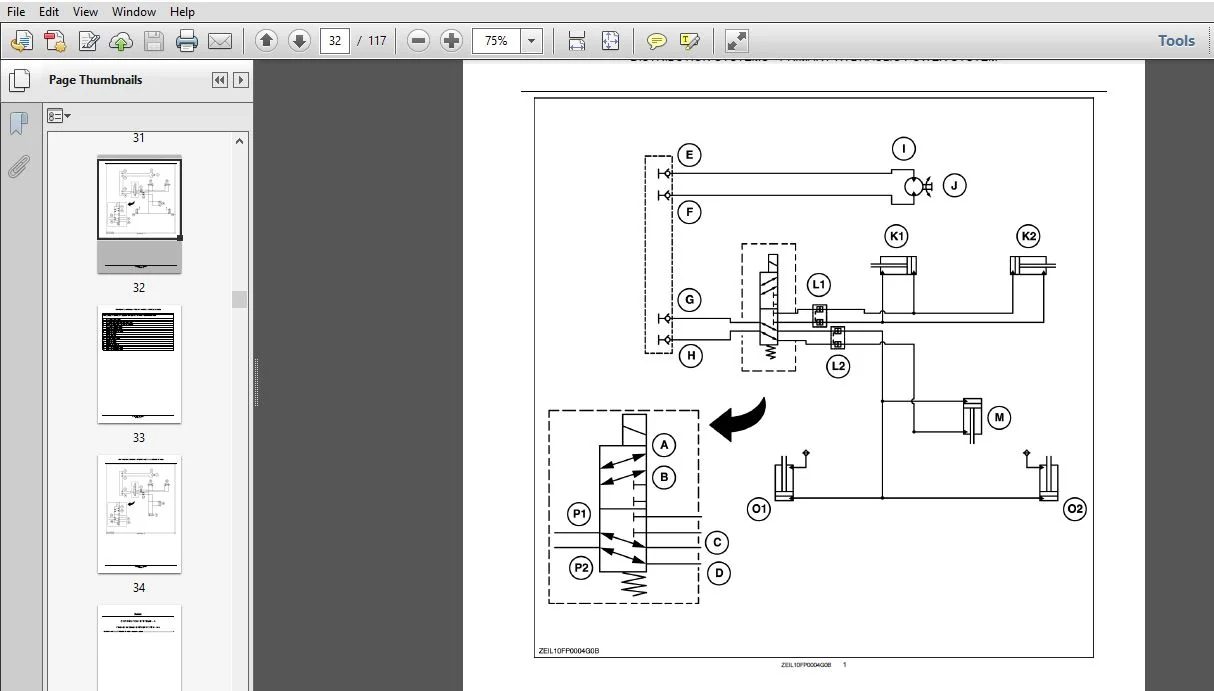The height and width of the screenshot is (691, 1214).
Task: Select the page 33 thumbnail
Action: pyautogui.click(x=139, y=364)
